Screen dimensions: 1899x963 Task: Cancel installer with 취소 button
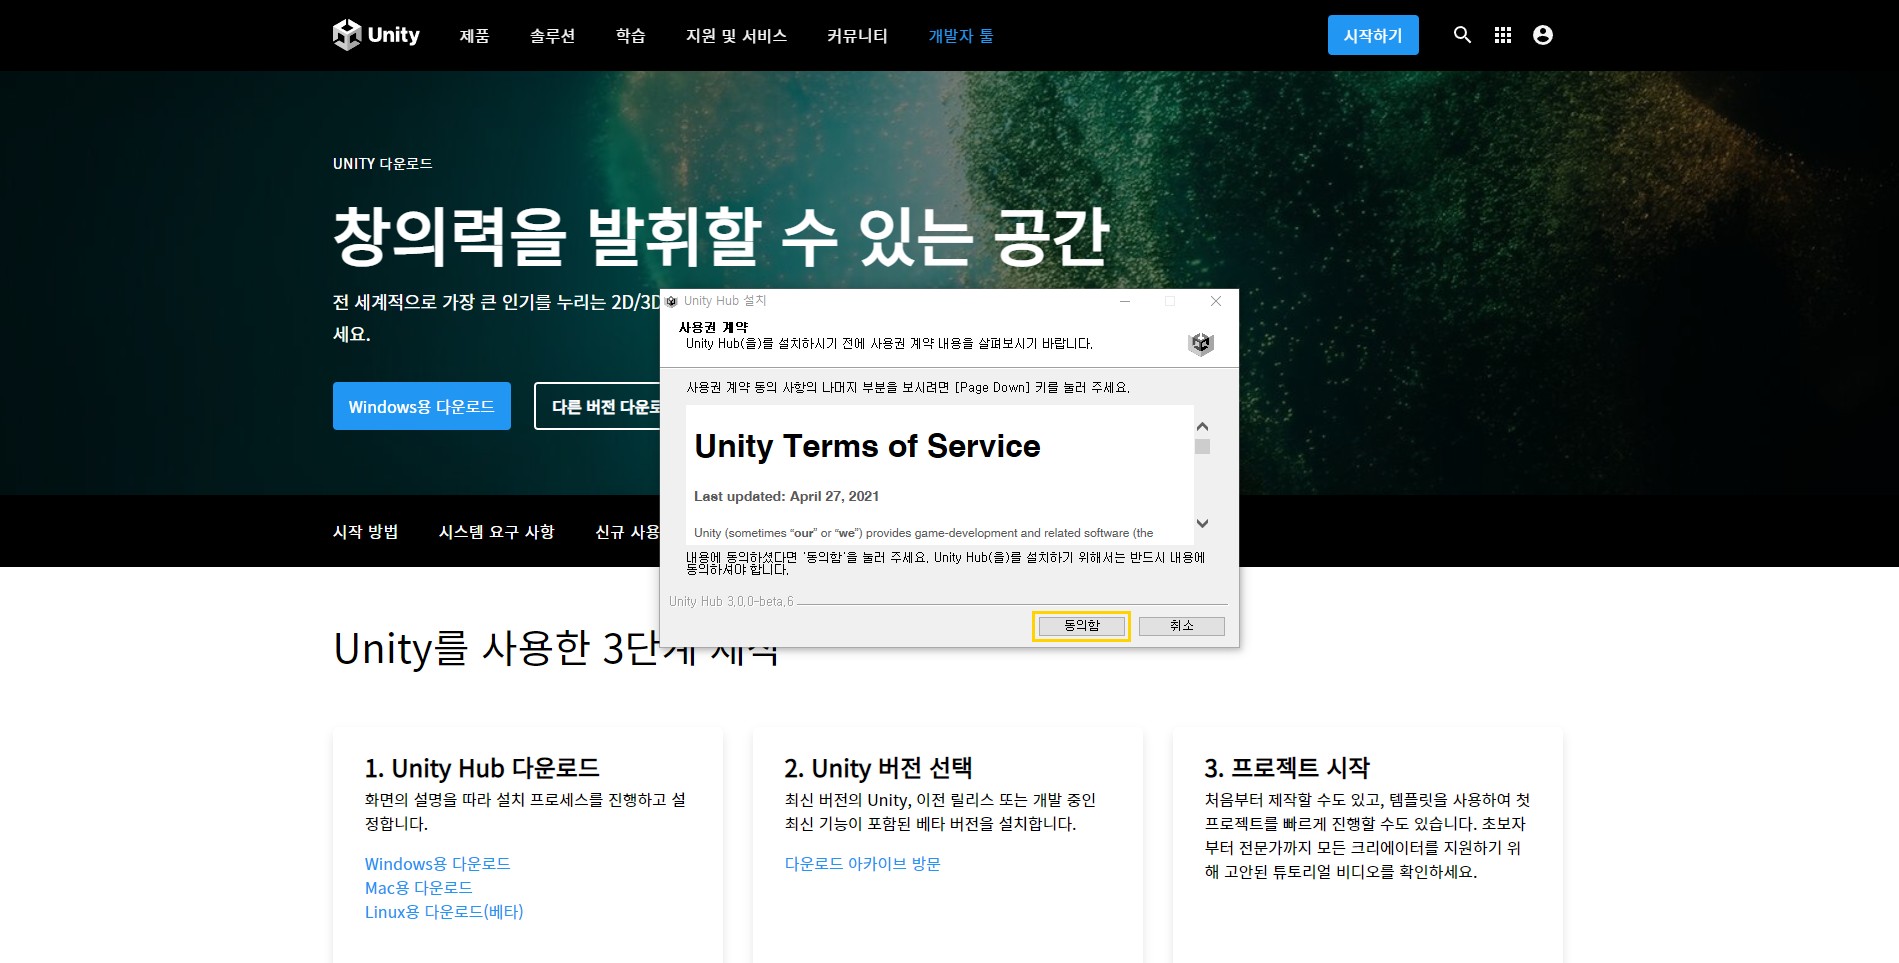pos(1181,626)
